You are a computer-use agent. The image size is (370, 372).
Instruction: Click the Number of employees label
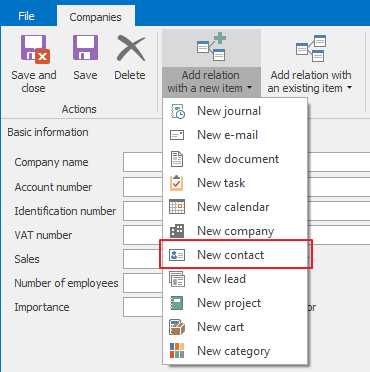(66, 283)
